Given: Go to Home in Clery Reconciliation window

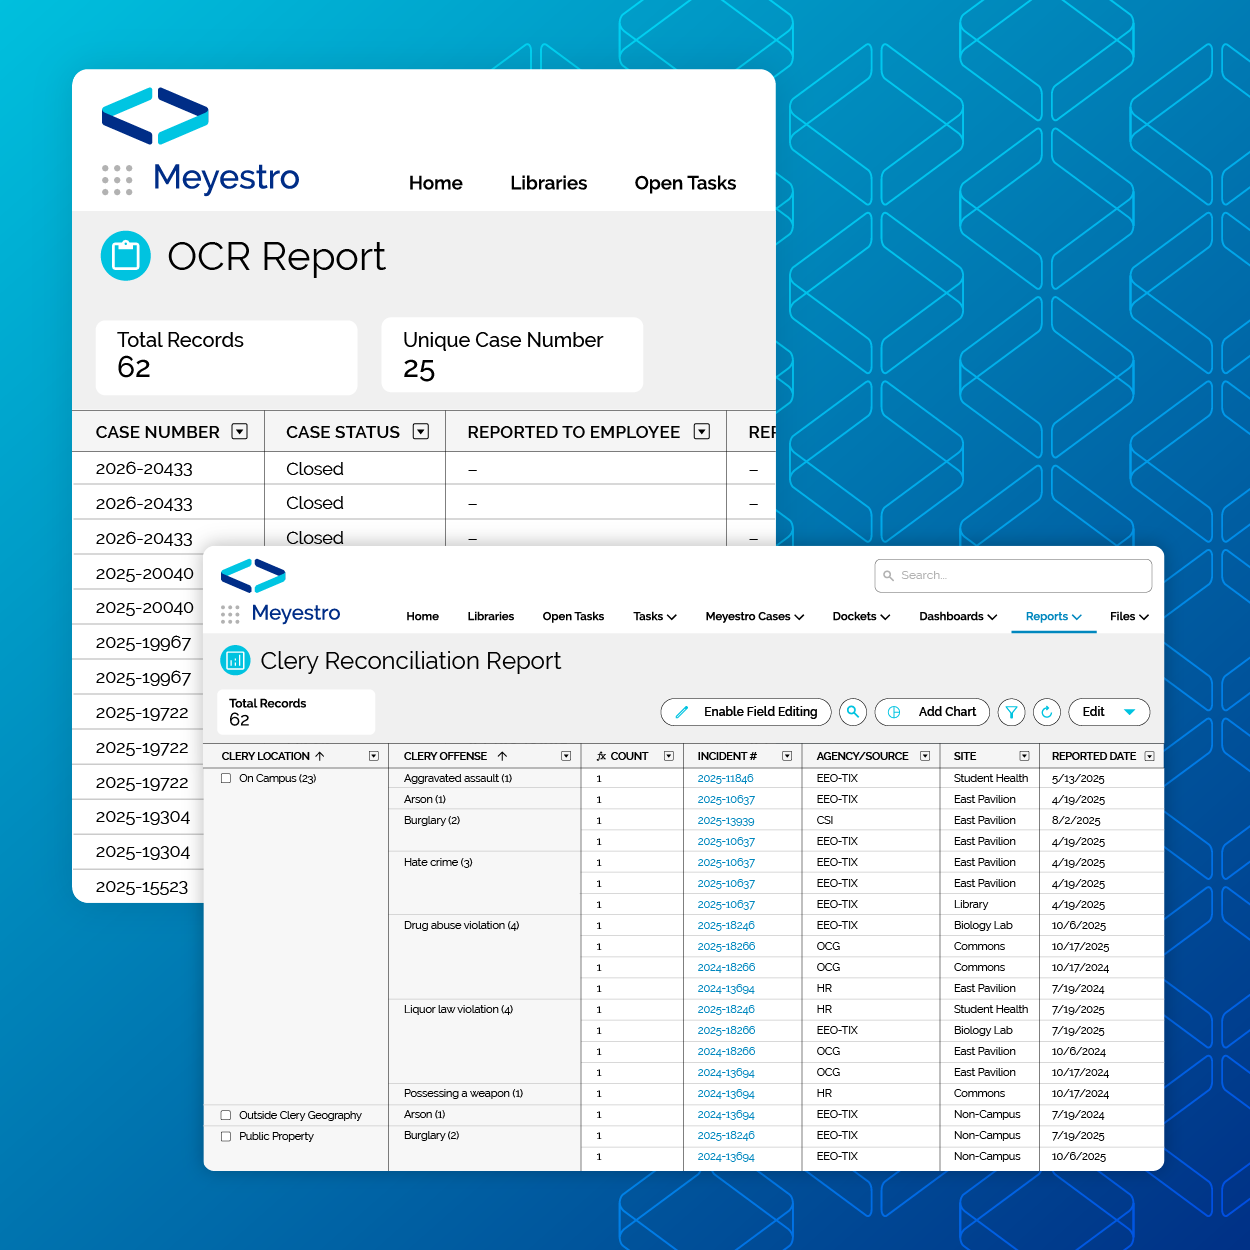Looking at the screenshot, I should tap(422, 616).
